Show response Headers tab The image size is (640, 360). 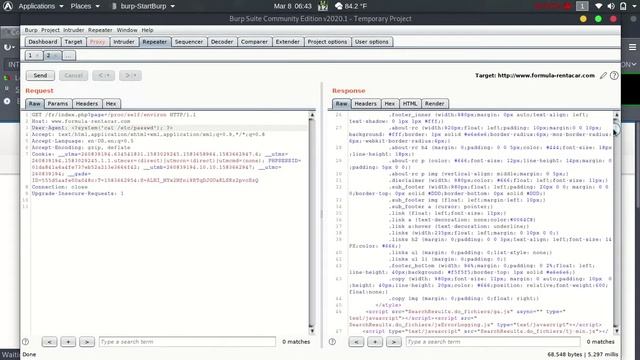click(365, 104)
